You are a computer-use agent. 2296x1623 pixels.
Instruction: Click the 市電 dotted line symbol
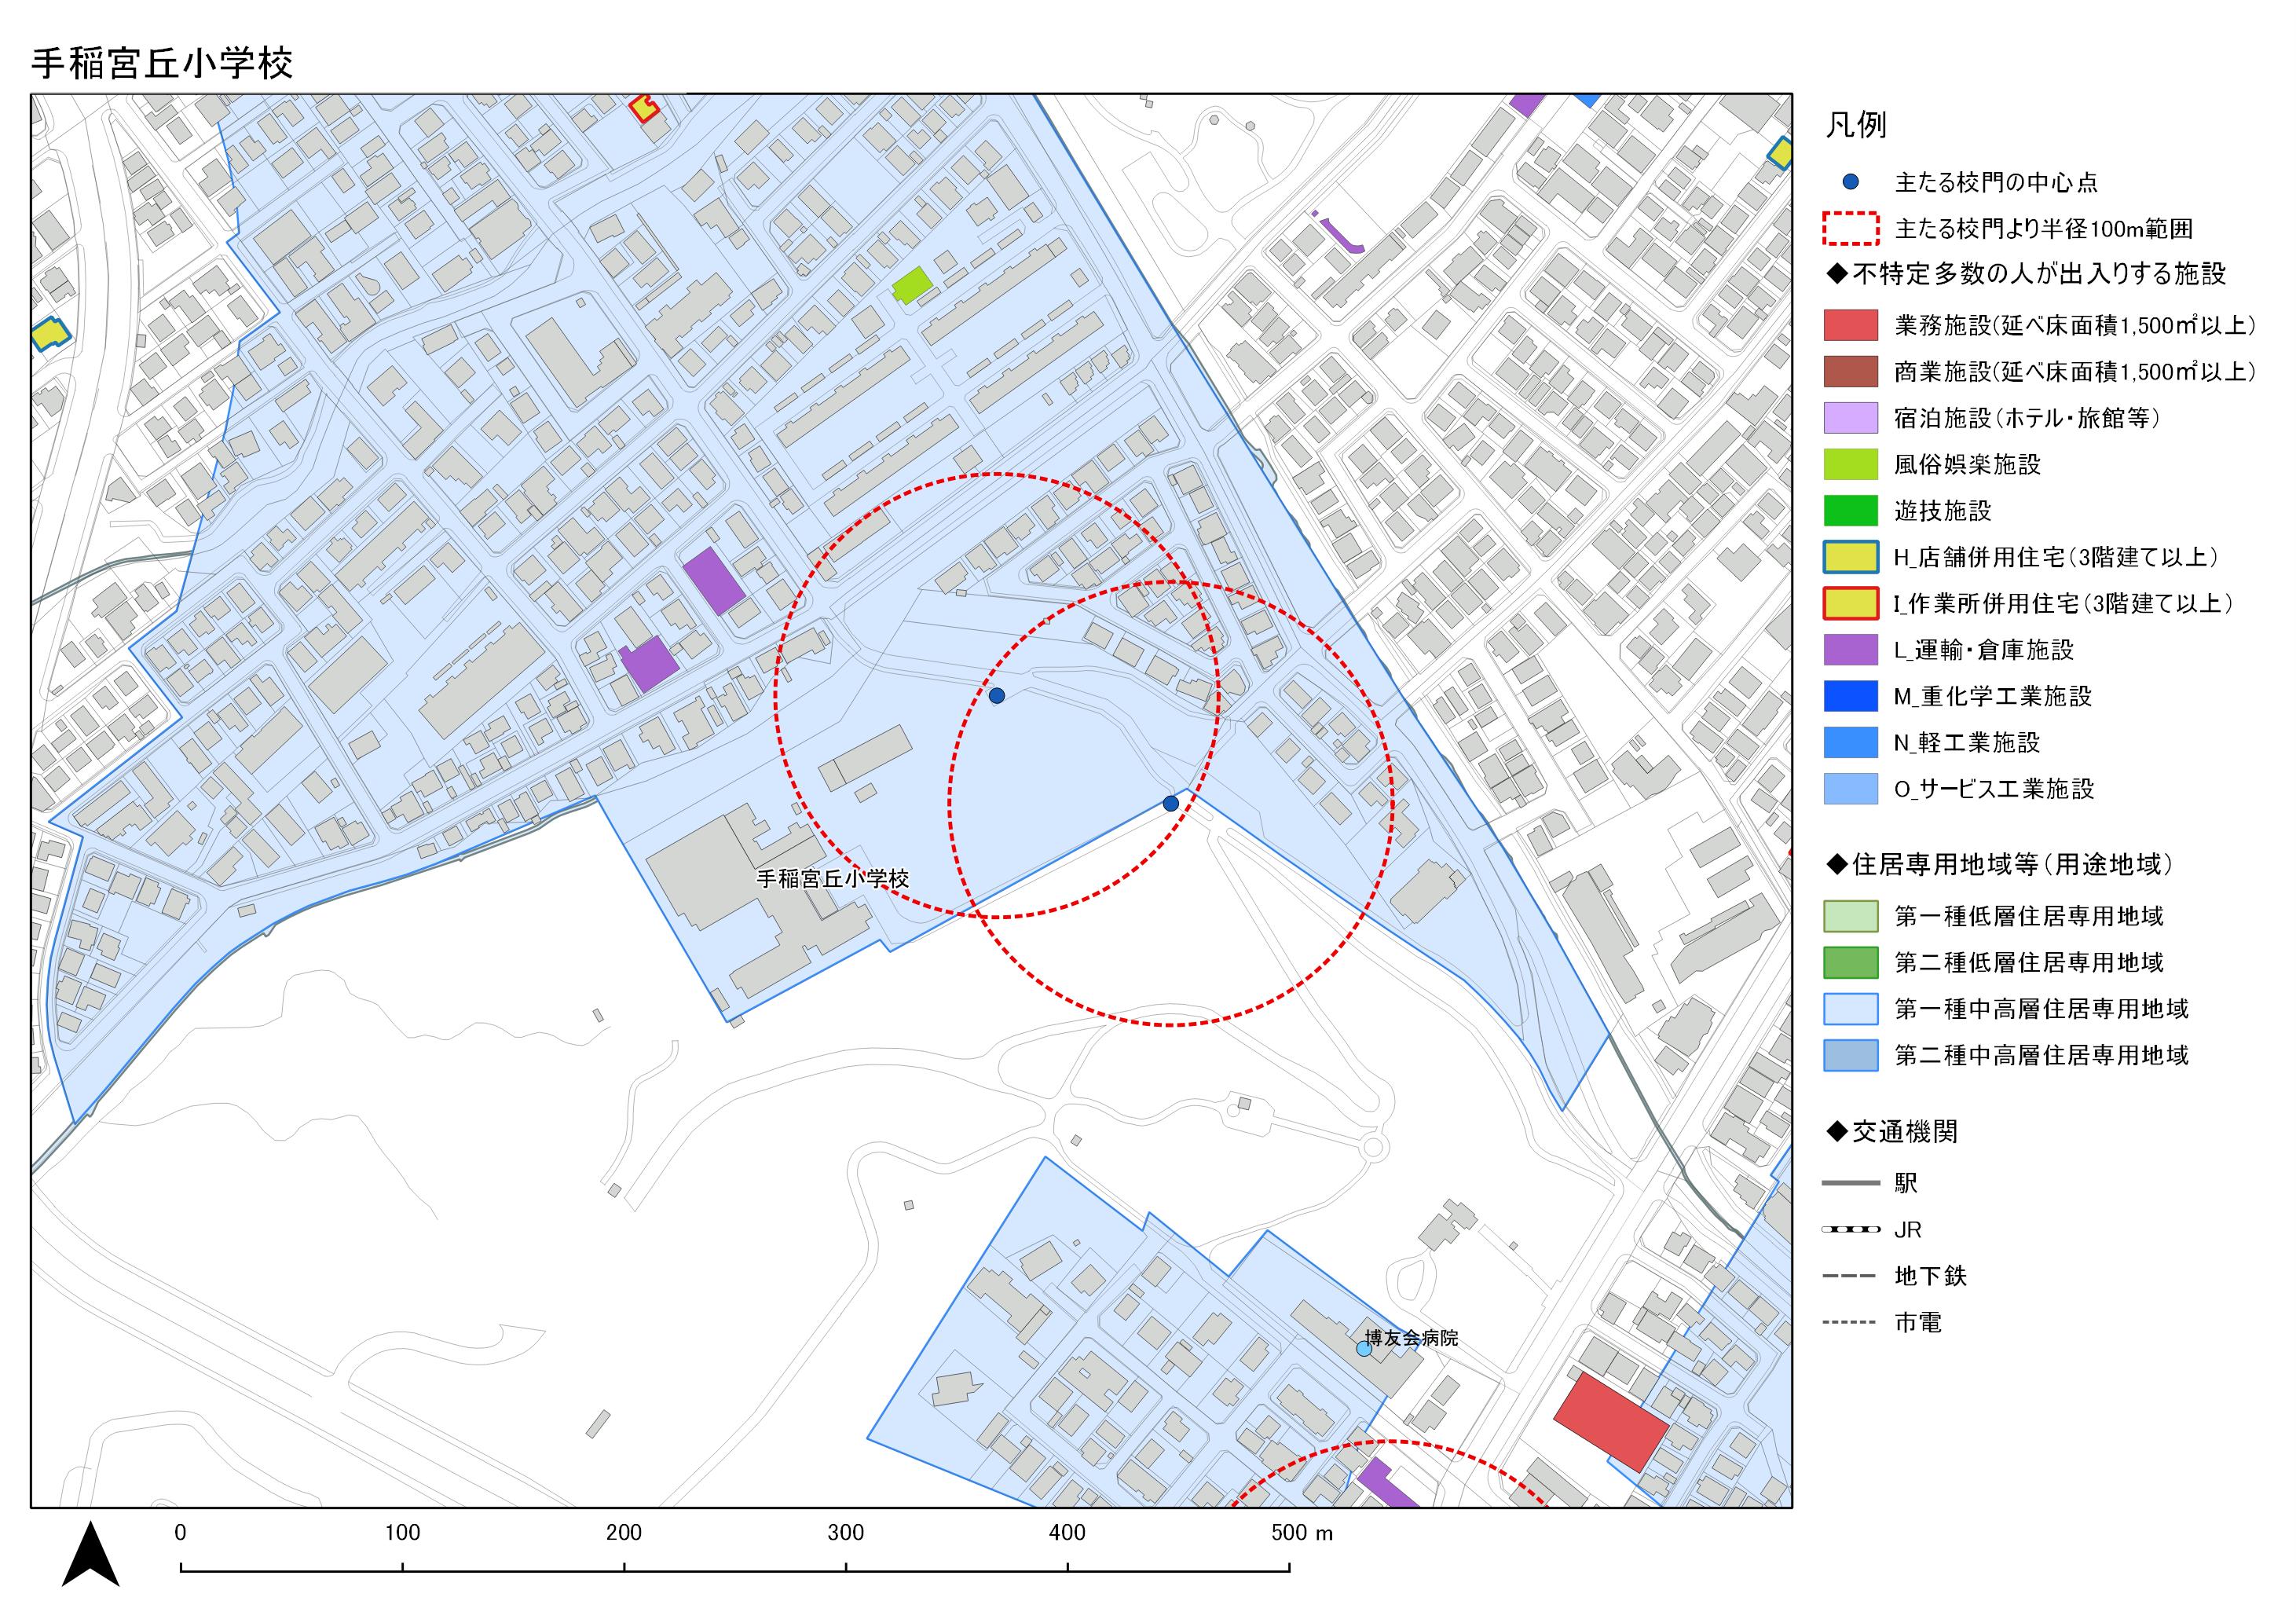pos(1851,1322)
